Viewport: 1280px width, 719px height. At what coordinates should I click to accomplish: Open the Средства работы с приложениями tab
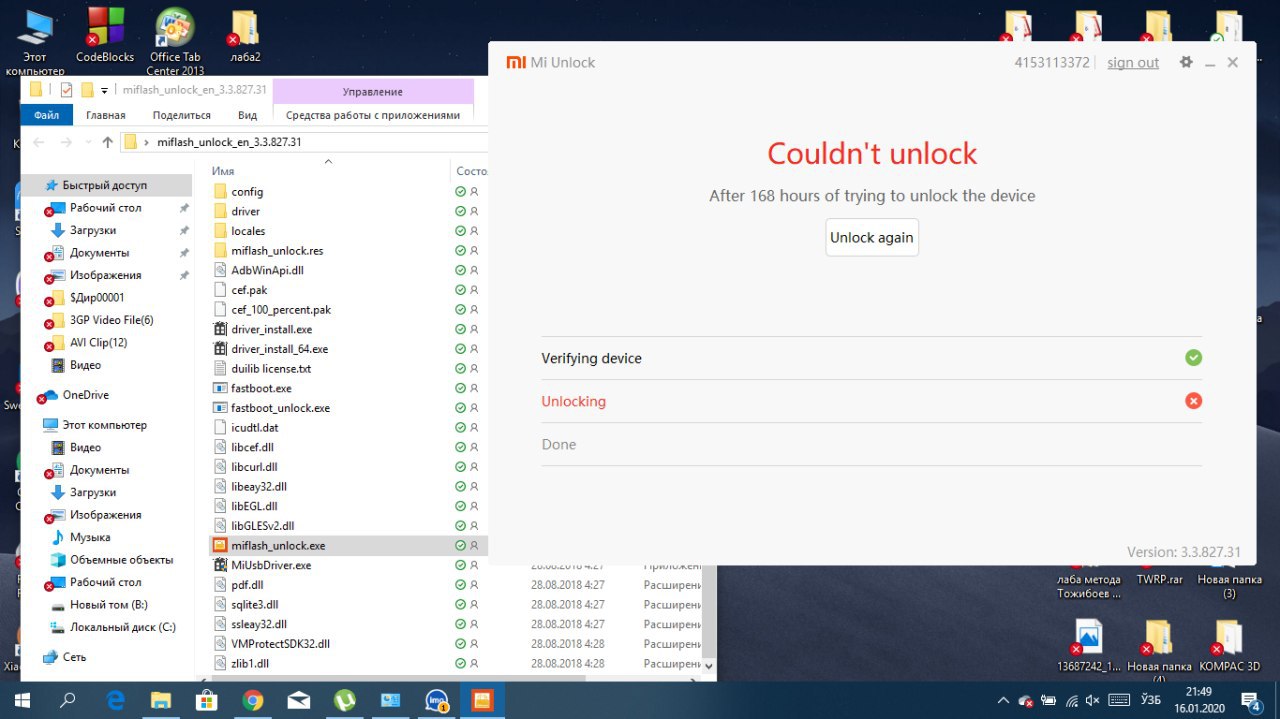click(x=373, y=115)
